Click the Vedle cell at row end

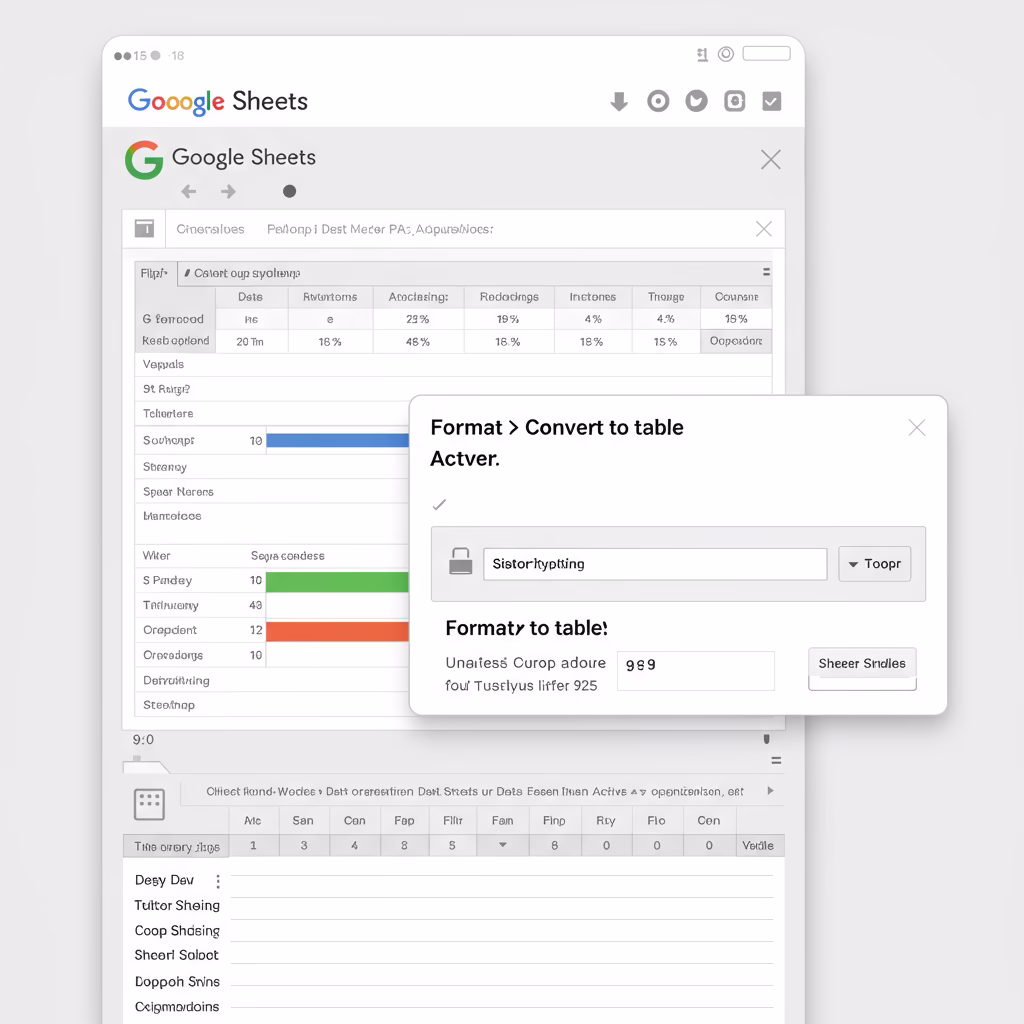pyautogui.click(x=758, y=846)
